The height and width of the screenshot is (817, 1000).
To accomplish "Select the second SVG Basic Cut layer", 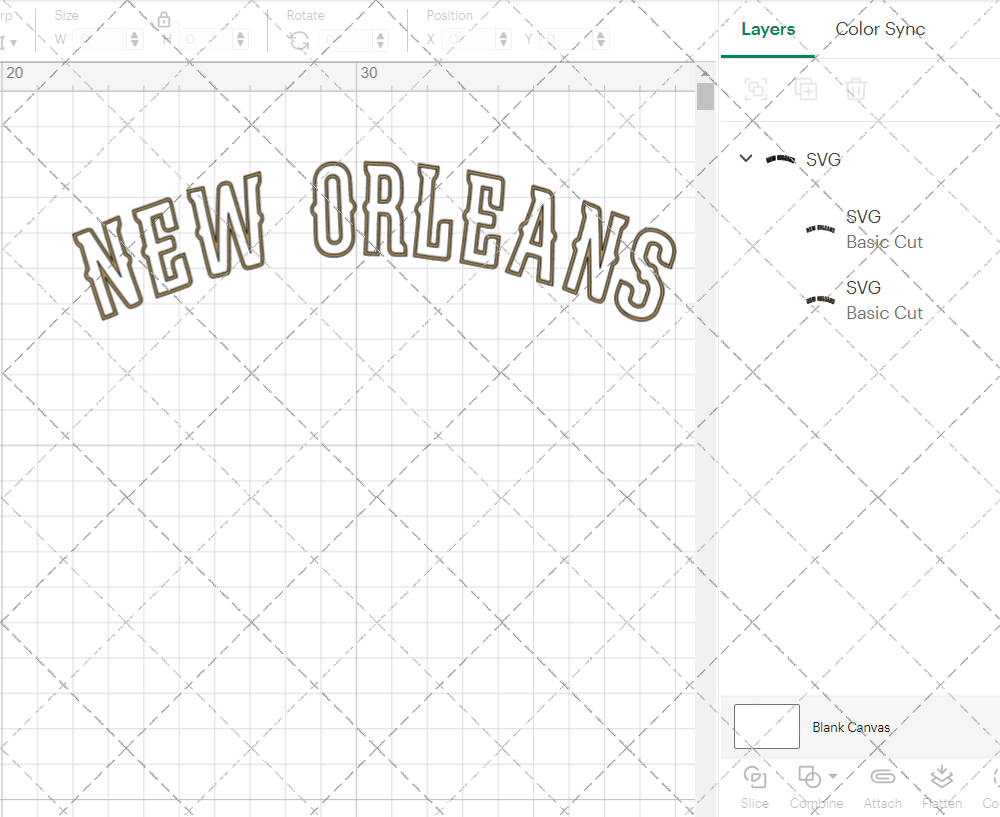I will pos(860,300).
